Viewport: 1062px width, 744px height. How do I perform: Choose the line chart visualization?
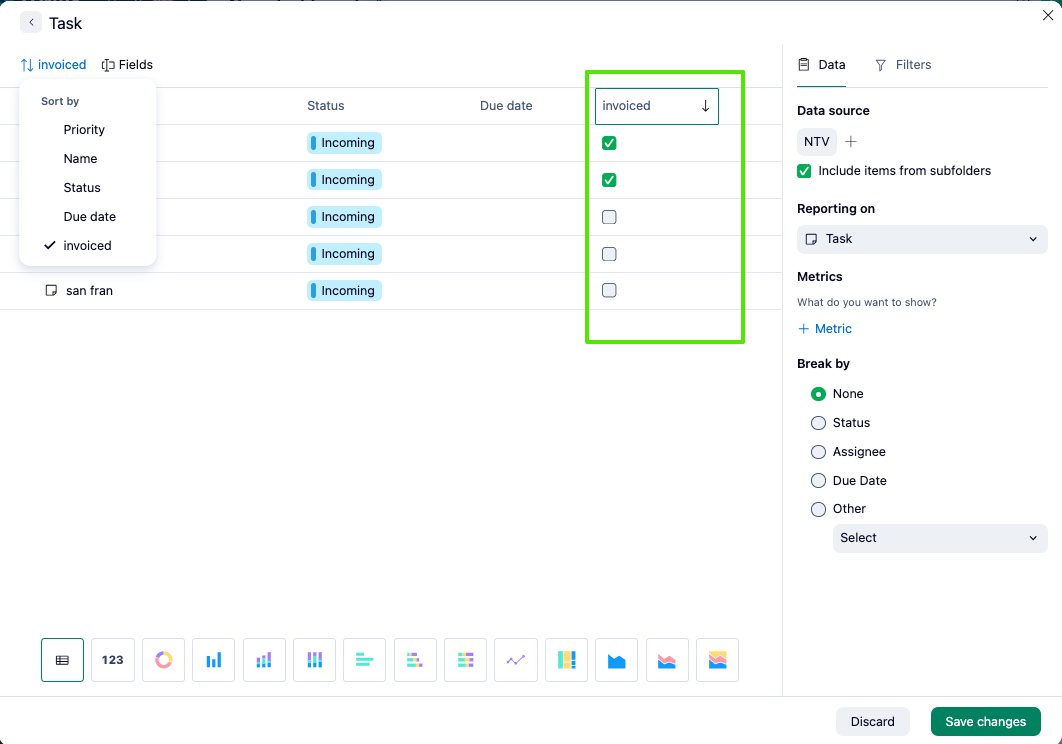[515, 660]
